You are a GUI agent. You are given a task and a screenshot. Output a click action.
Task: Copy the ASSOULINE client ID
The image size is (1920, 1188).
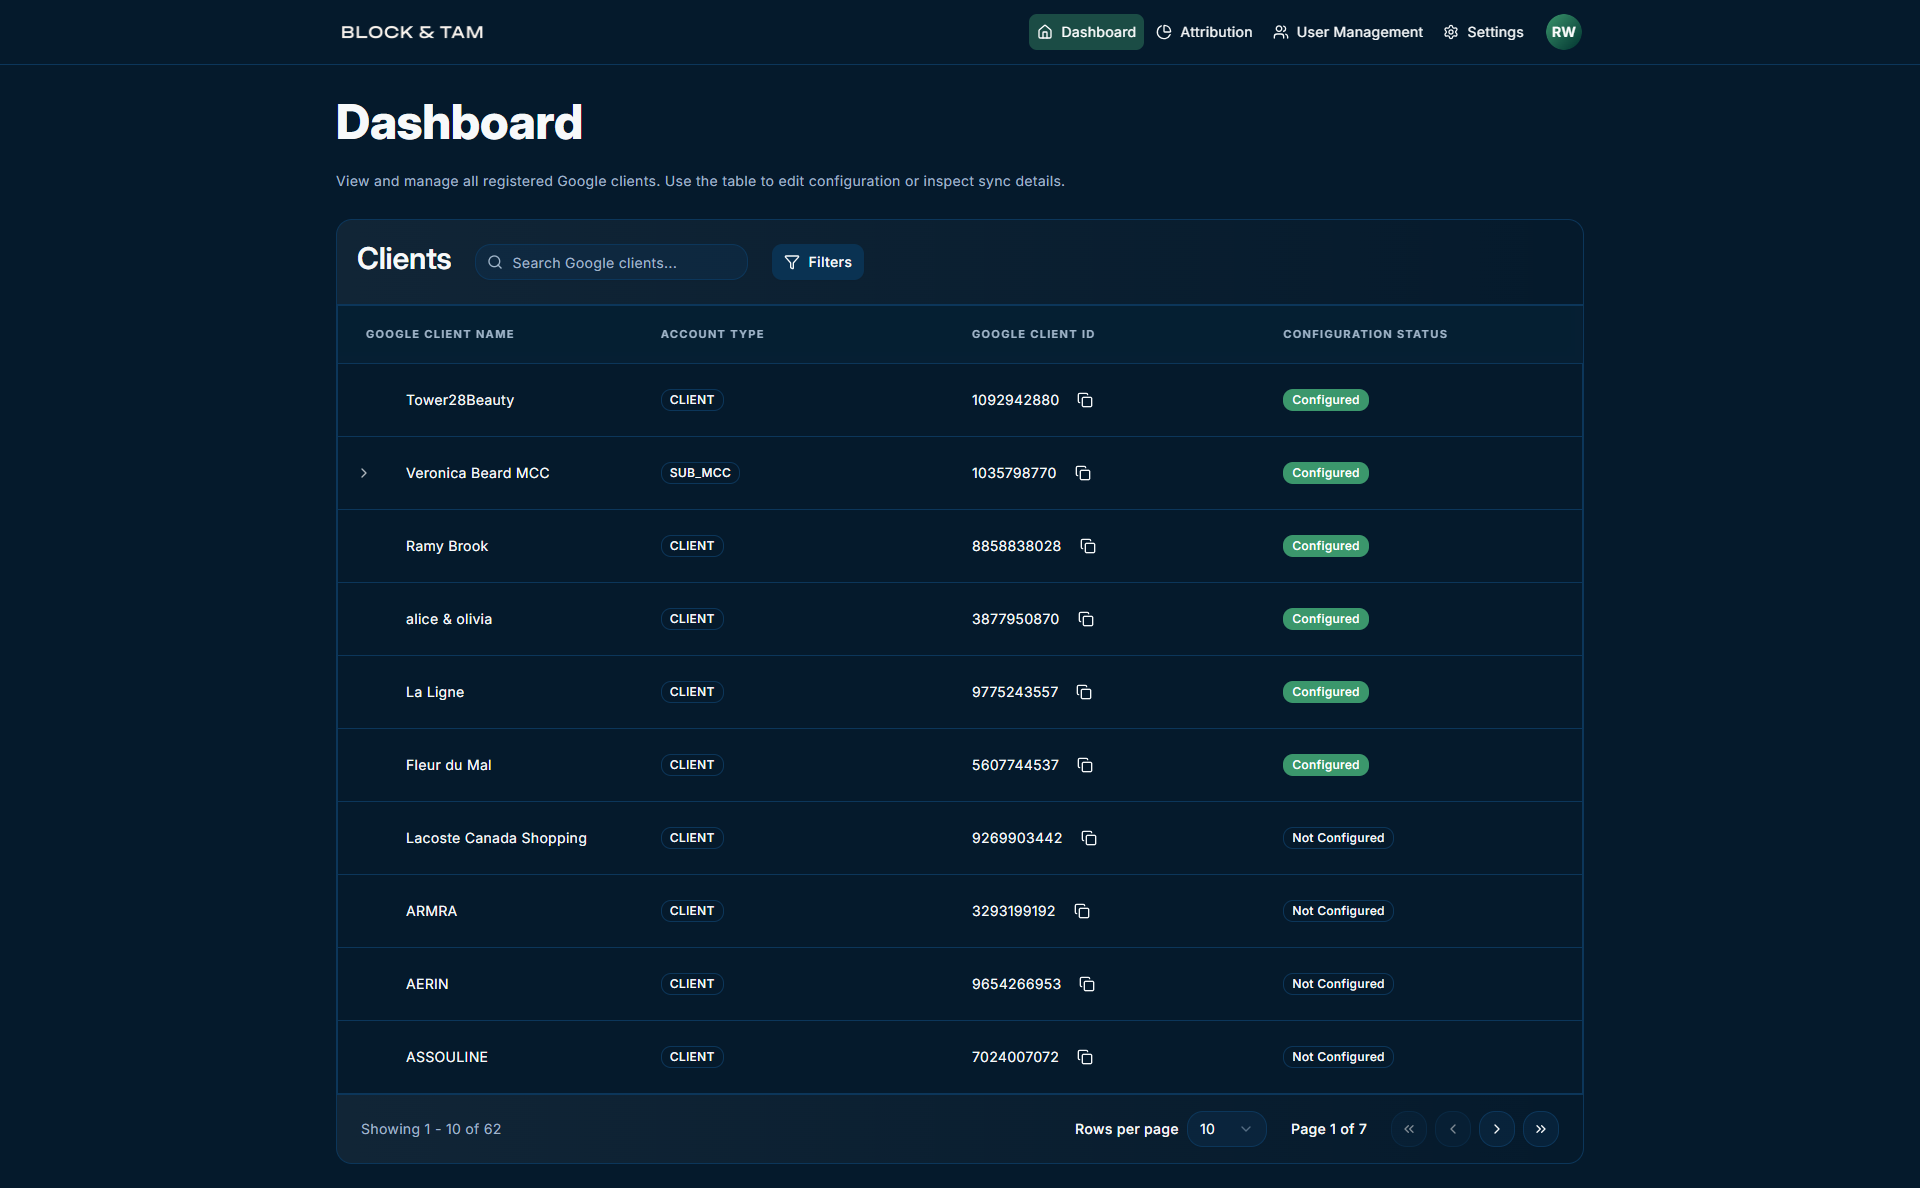[1086, 1057]
